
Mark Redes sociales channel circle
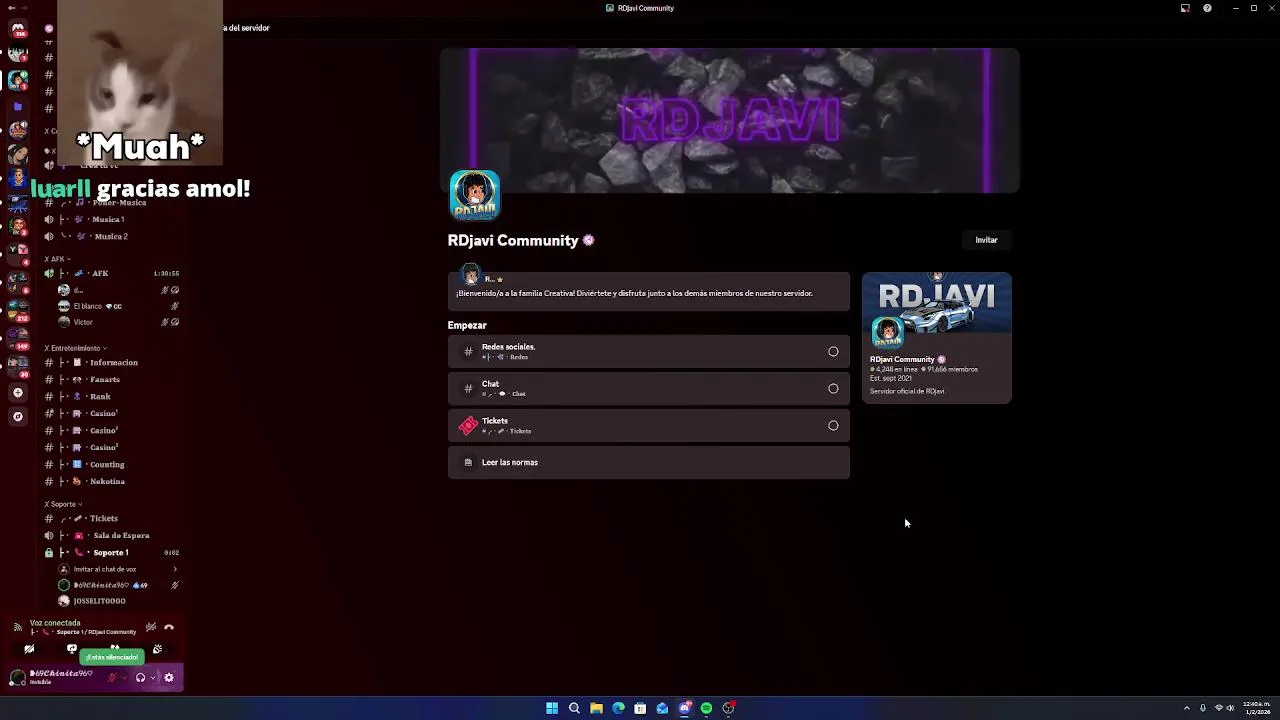click(x=833, y=352)
